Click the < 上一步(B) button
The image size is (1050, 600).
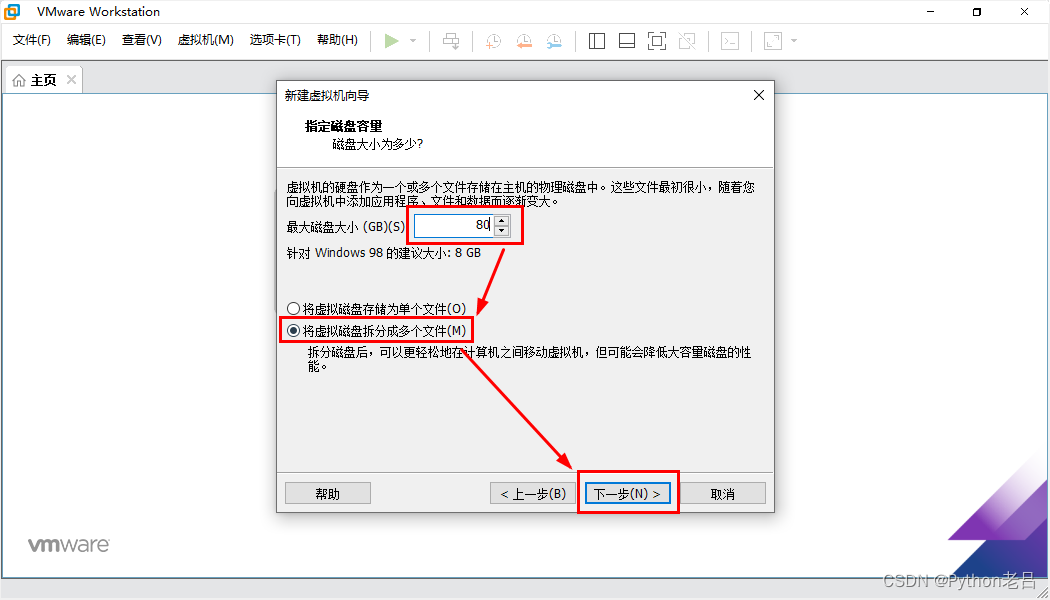click(533, 494)
